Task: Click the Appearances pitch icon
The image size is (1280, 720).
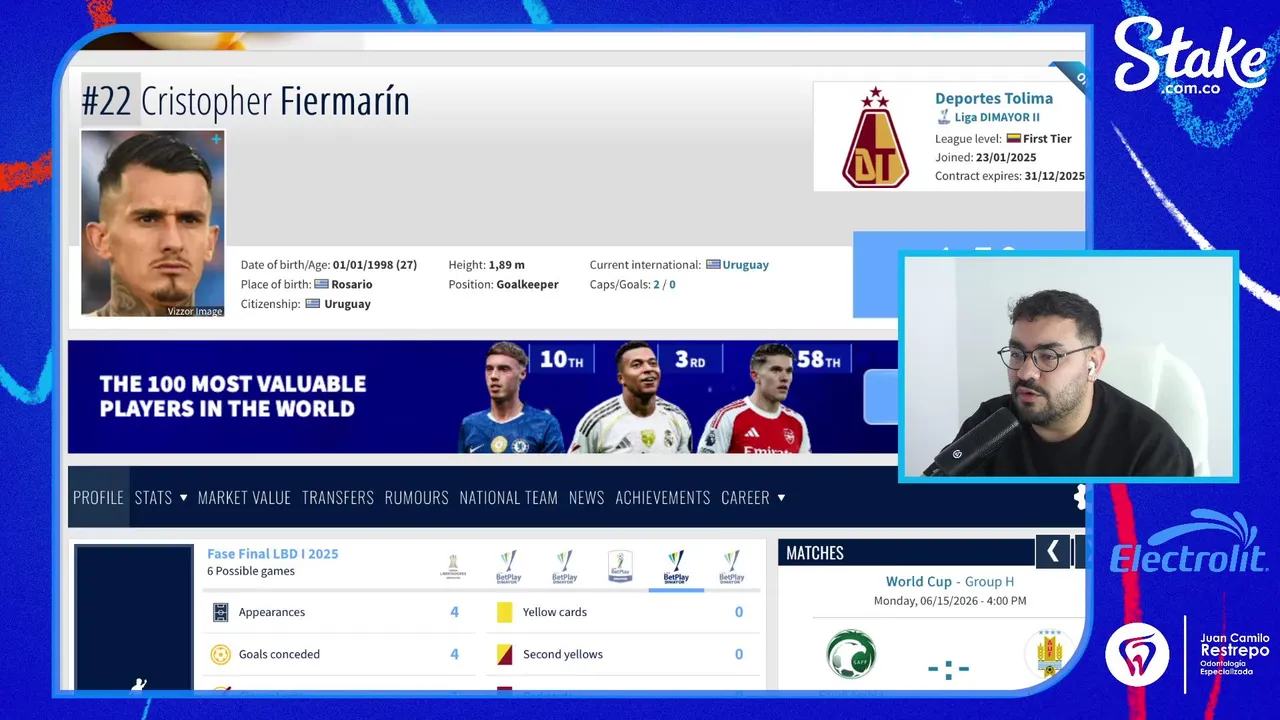Action: click(221, 612)
